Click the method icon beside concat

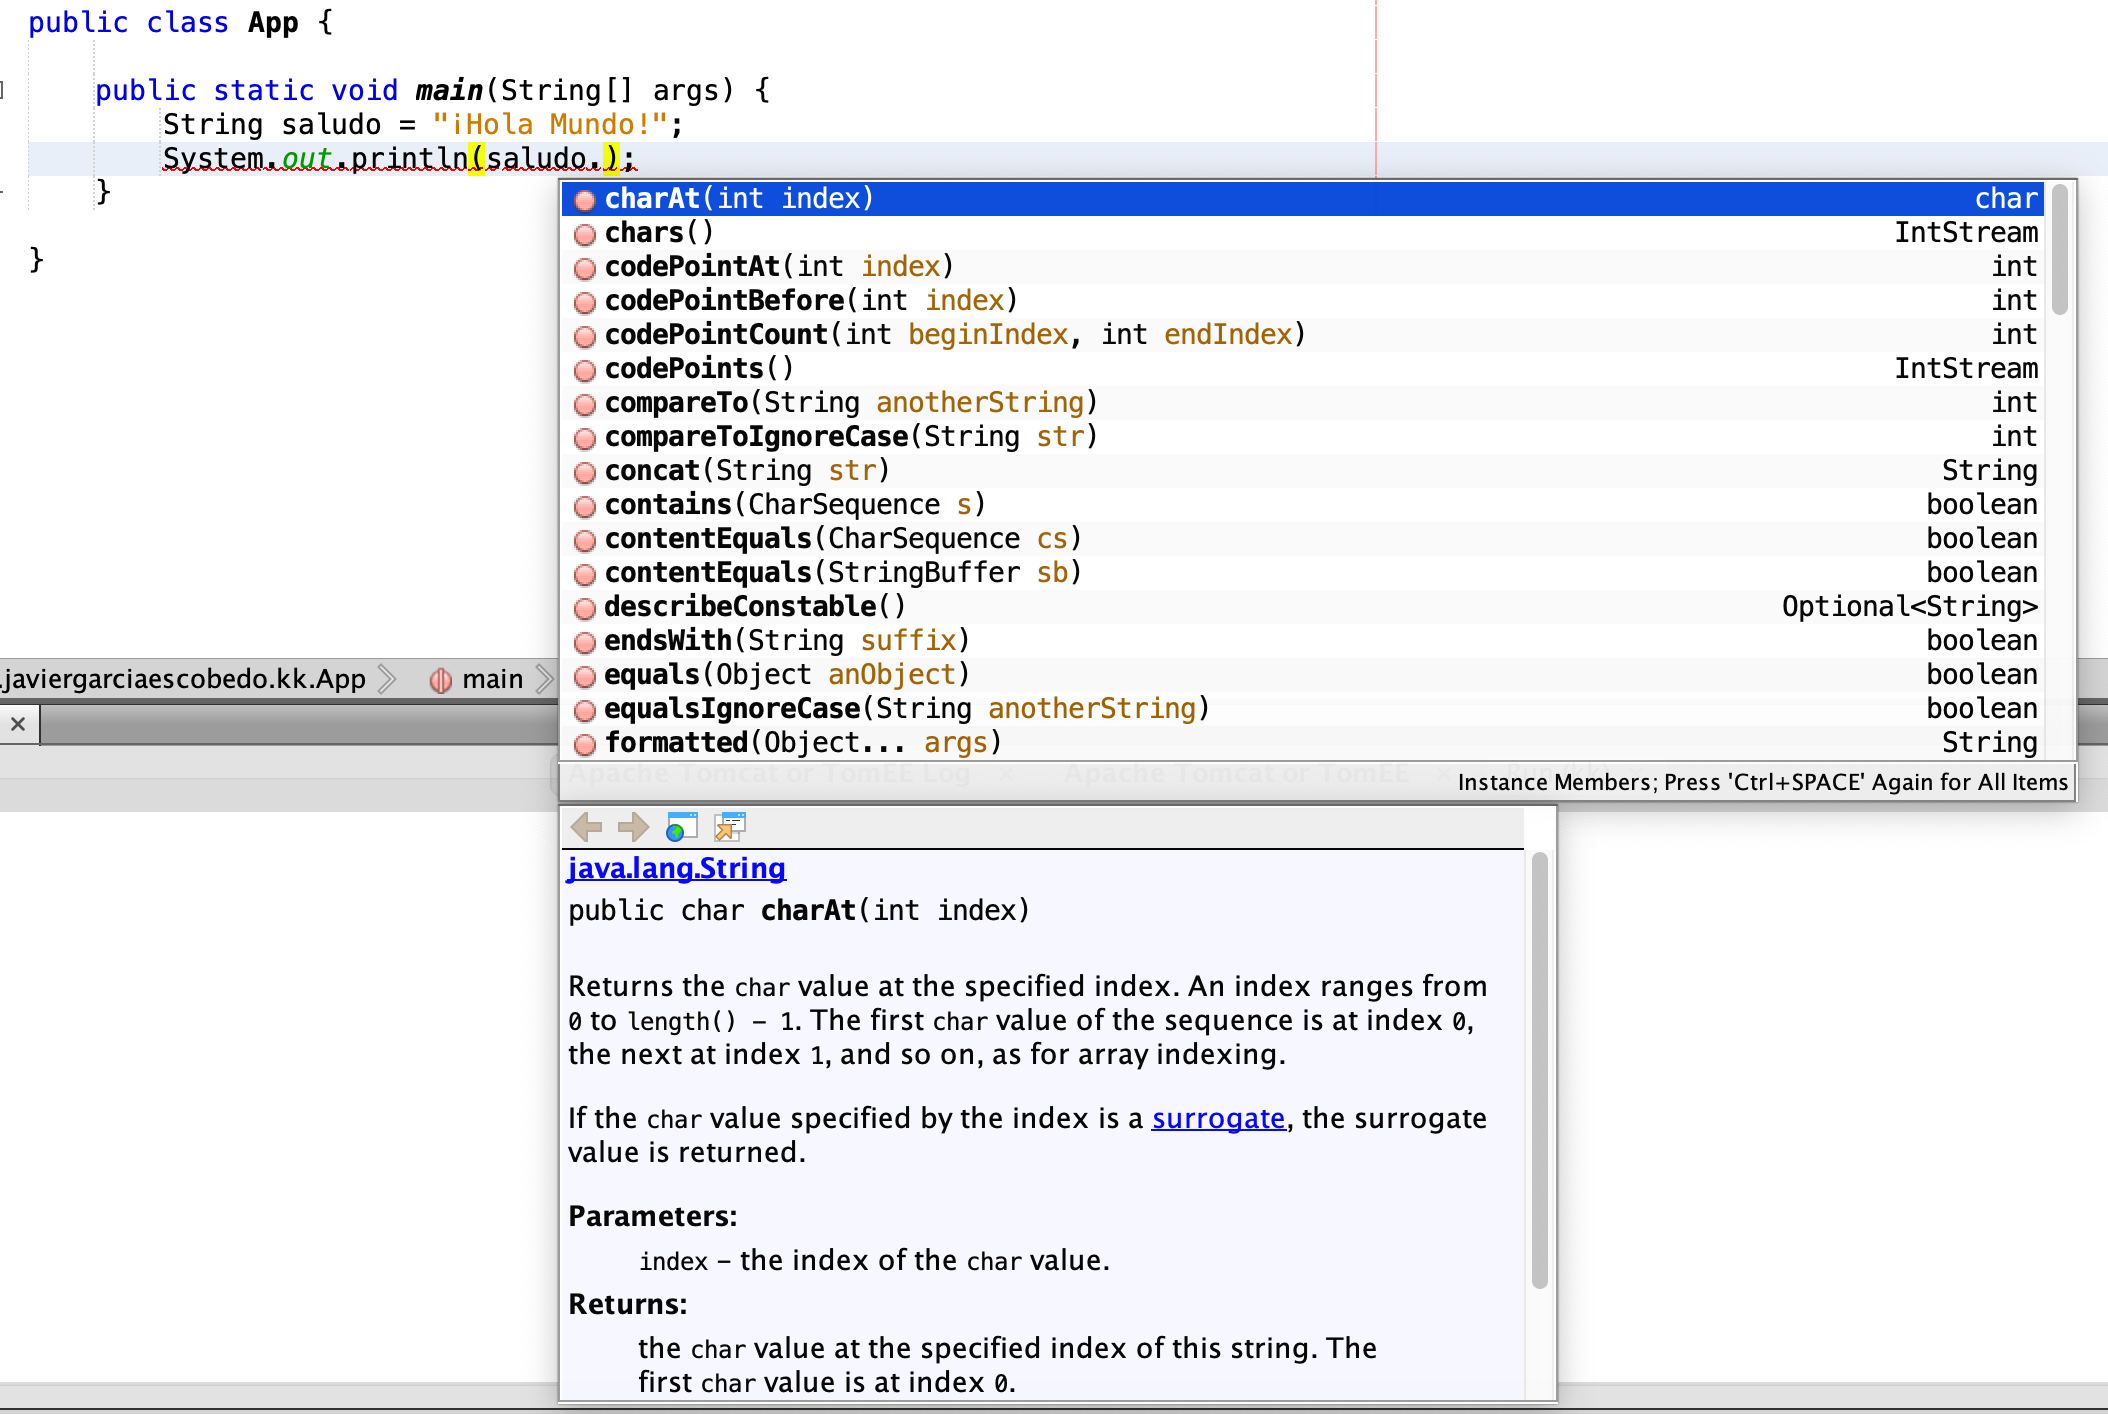(x=585, y=472)
